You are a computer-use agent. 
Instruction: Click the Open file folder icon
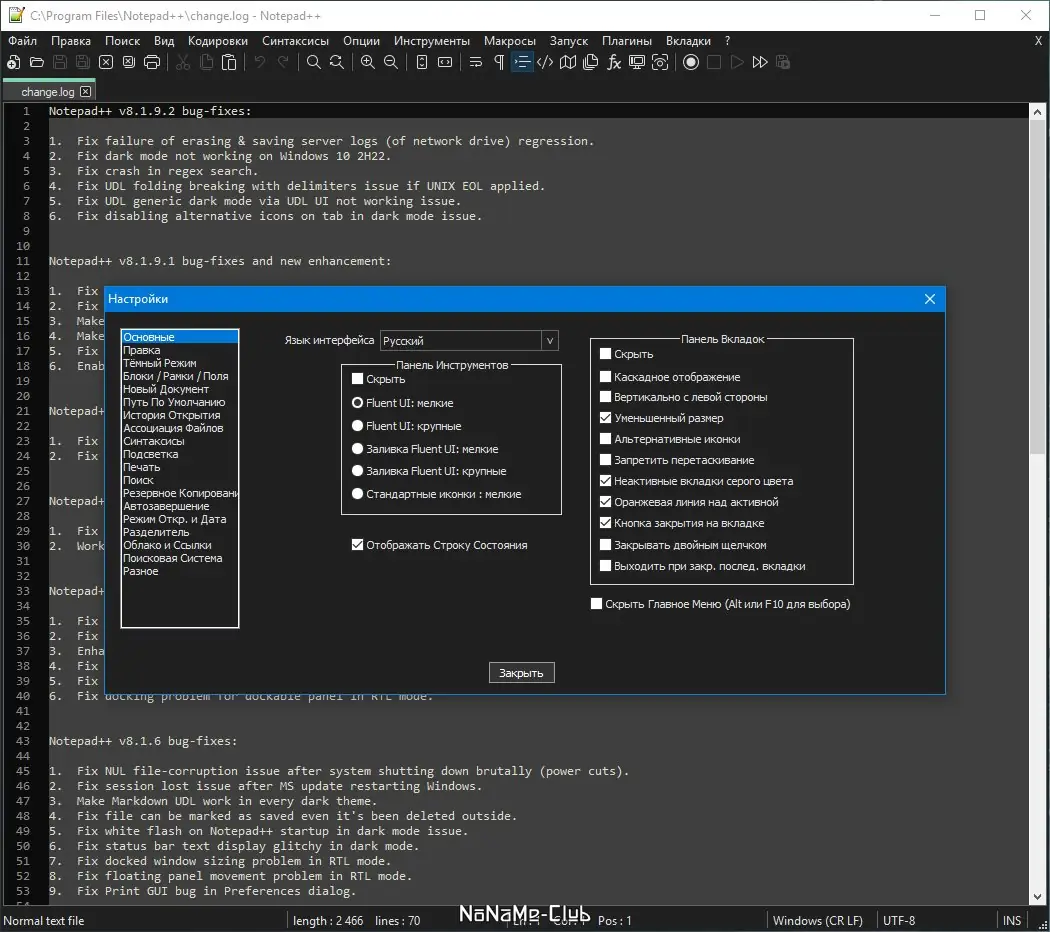point(37,62)
